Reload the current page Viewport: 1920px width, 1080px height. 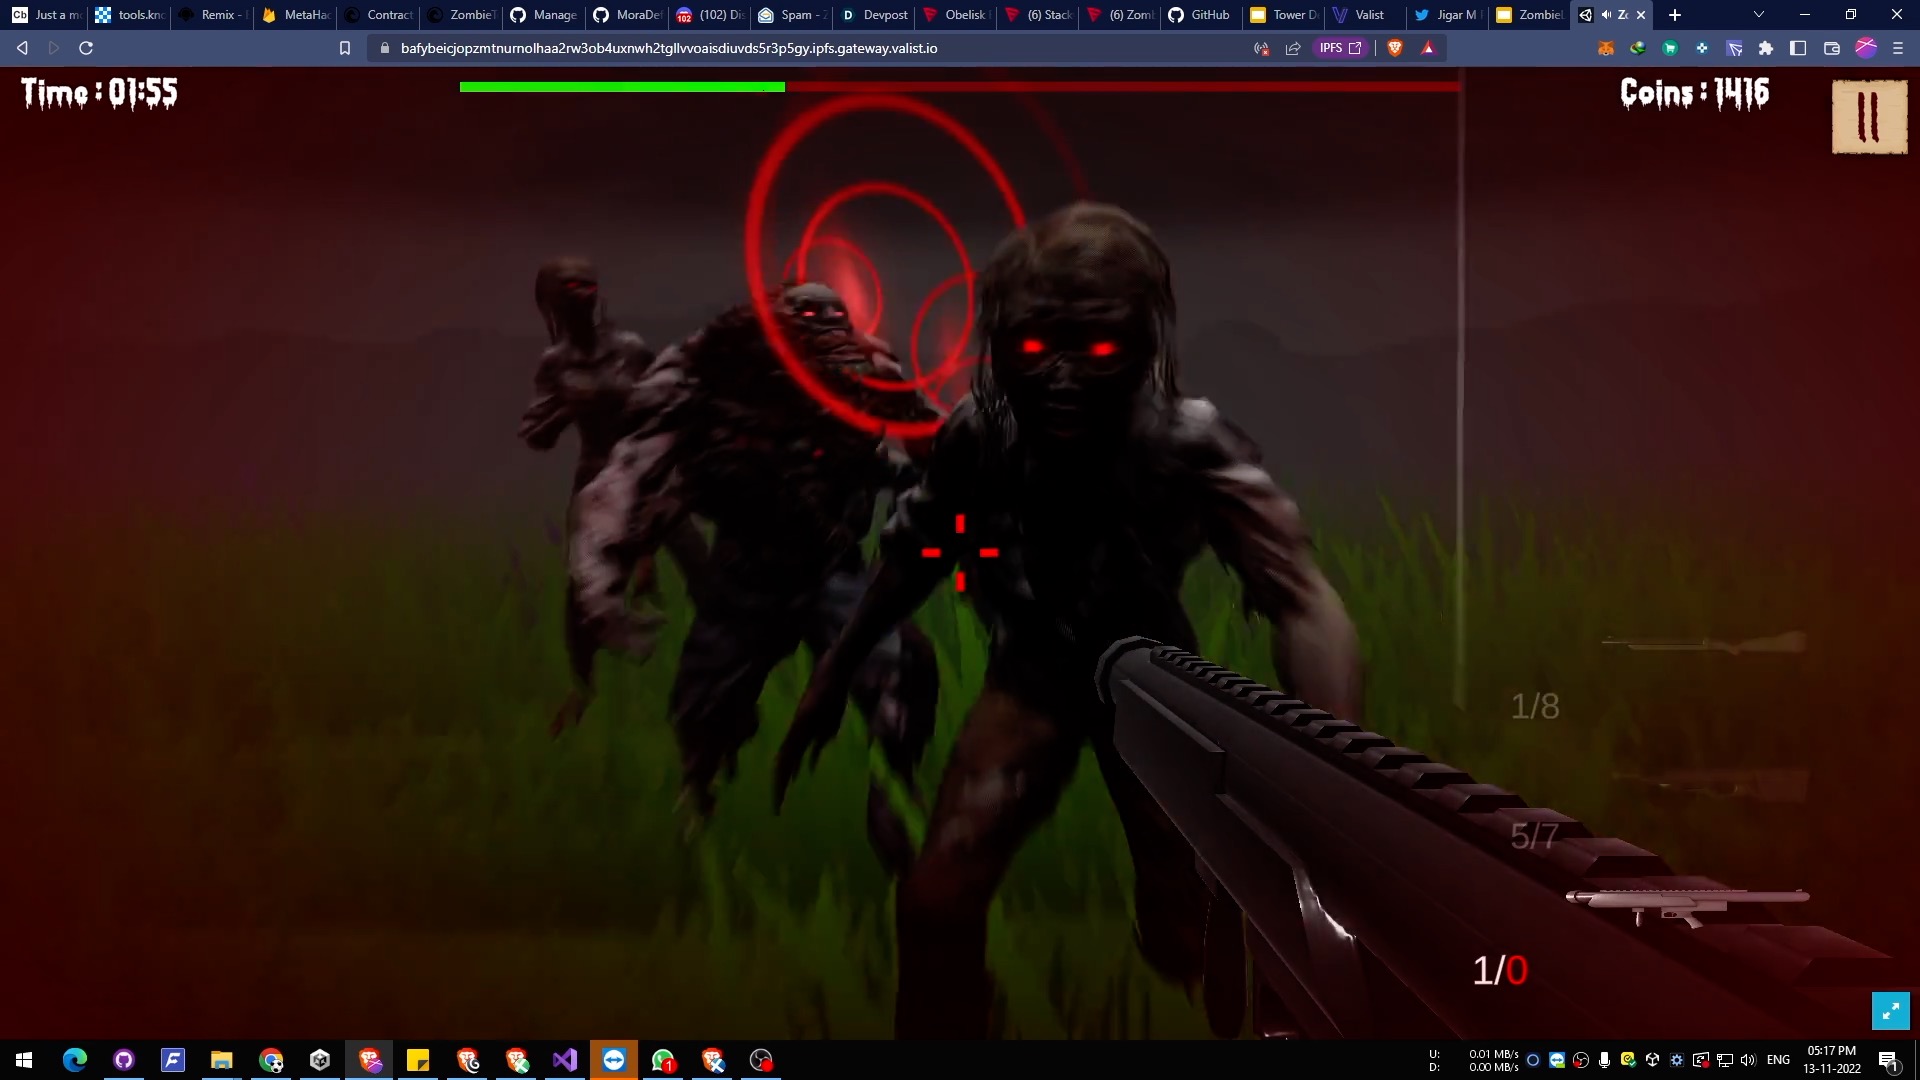(x=86, y=48)
